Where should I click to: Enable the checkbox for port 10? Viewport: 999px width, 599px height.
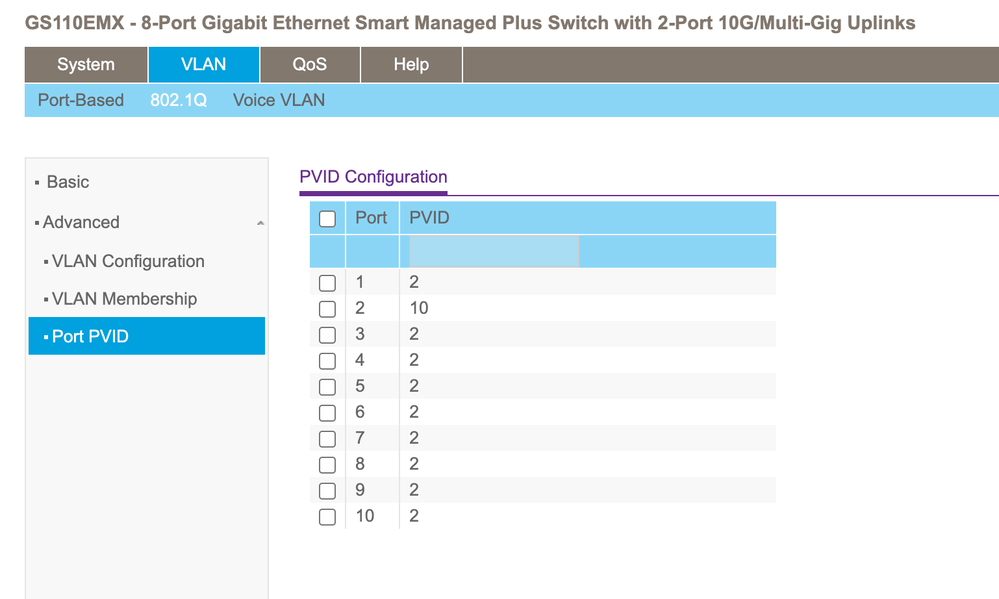[327, 517]
